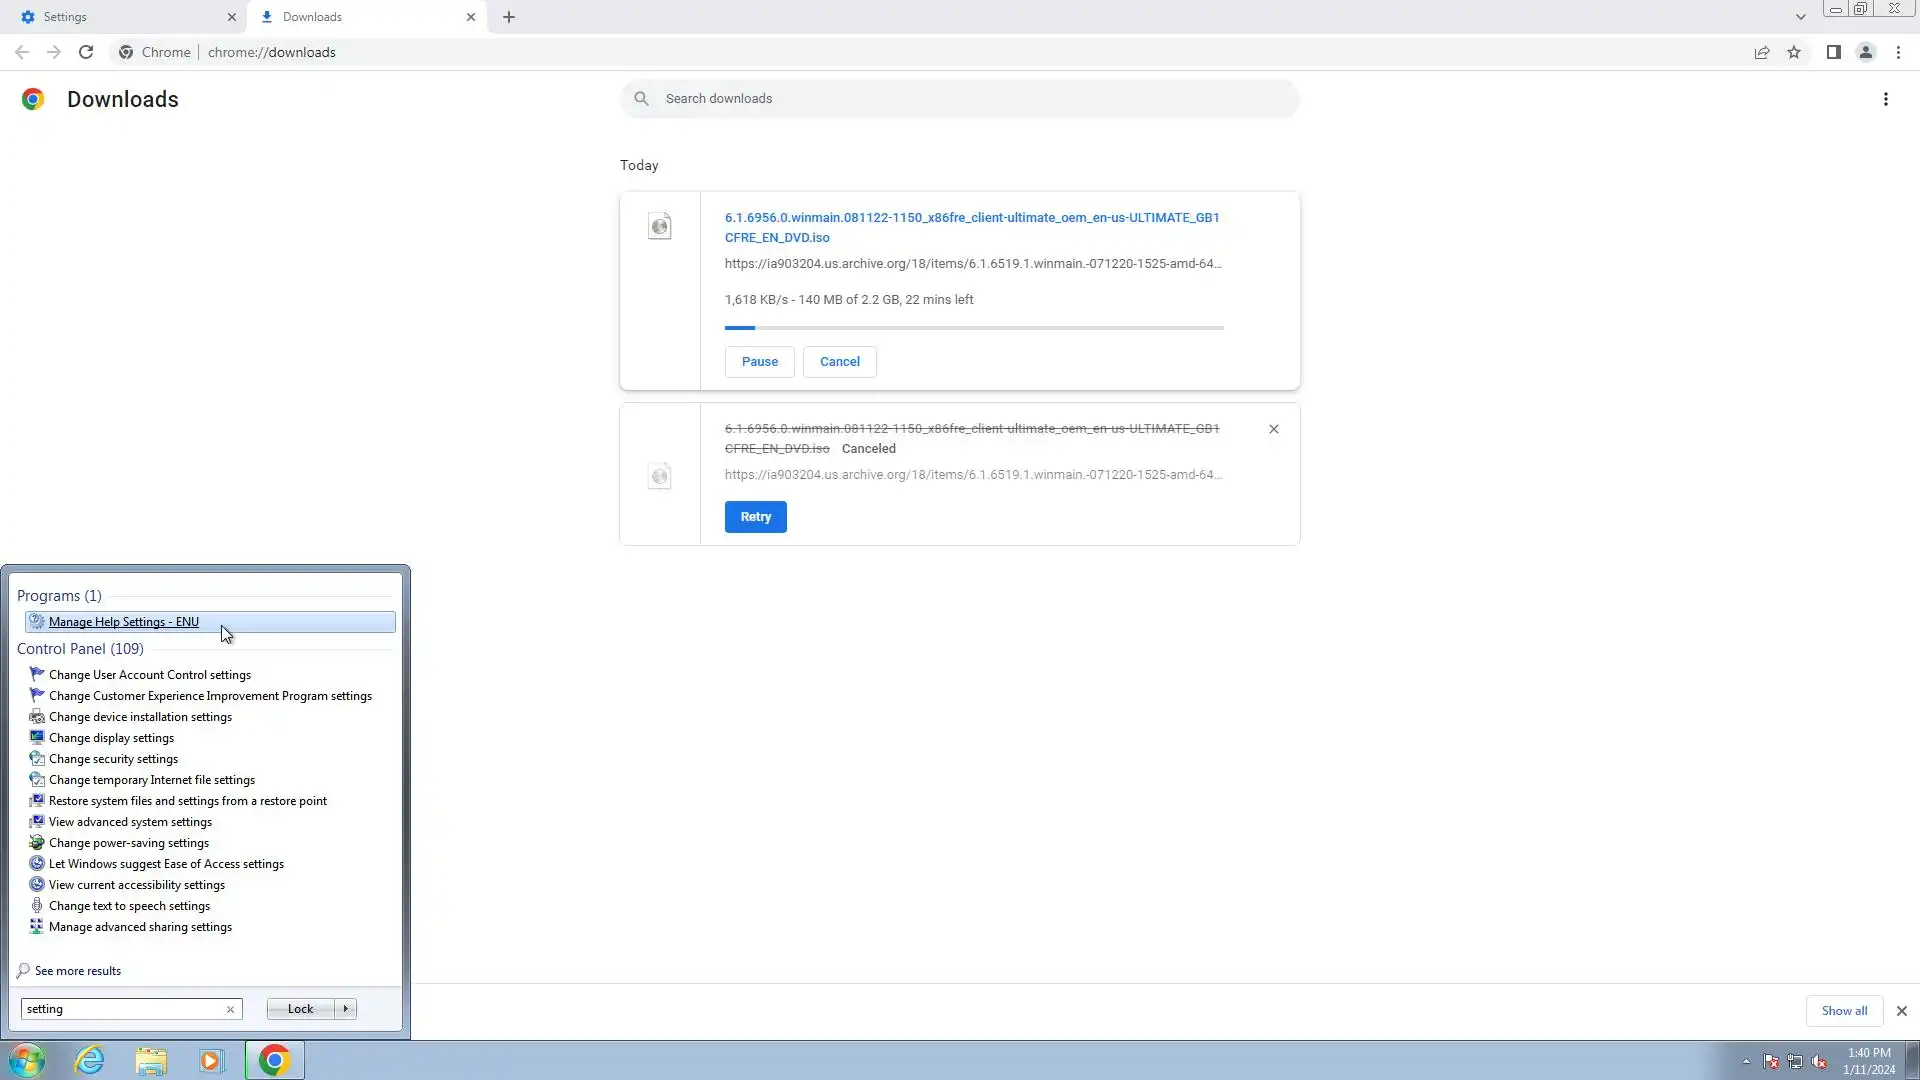Open Manage Help Settings - ENU result
Screen dimensions: 1920x1080
click(x=124, y=622)
